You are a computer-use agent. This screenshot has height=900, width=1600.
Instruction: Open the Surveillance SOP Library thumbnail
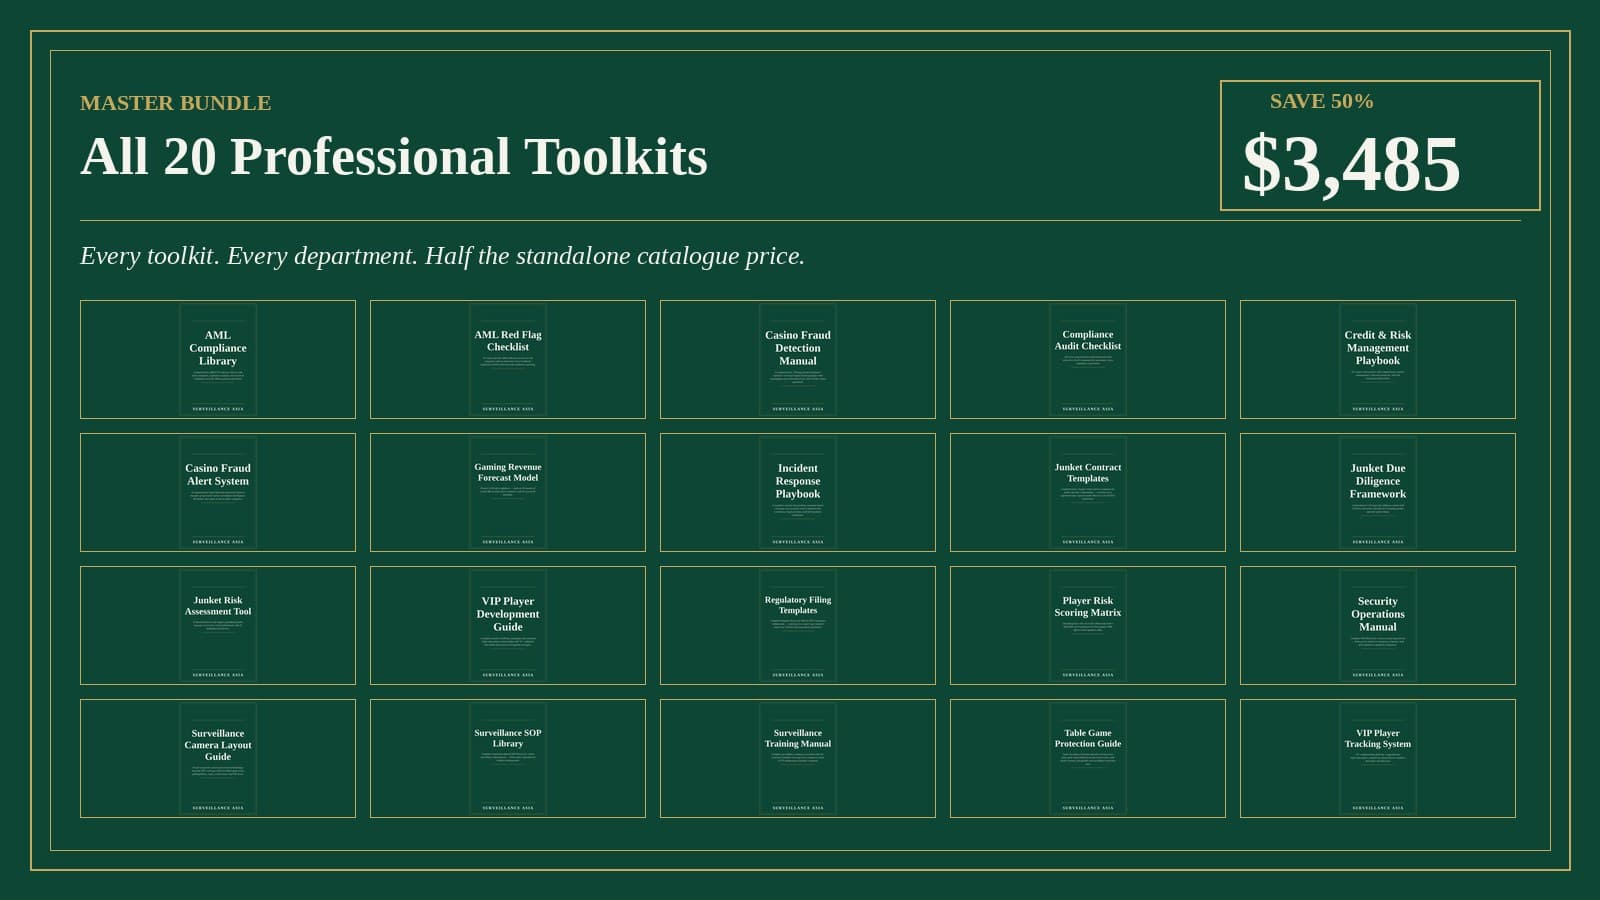[508, 758]
